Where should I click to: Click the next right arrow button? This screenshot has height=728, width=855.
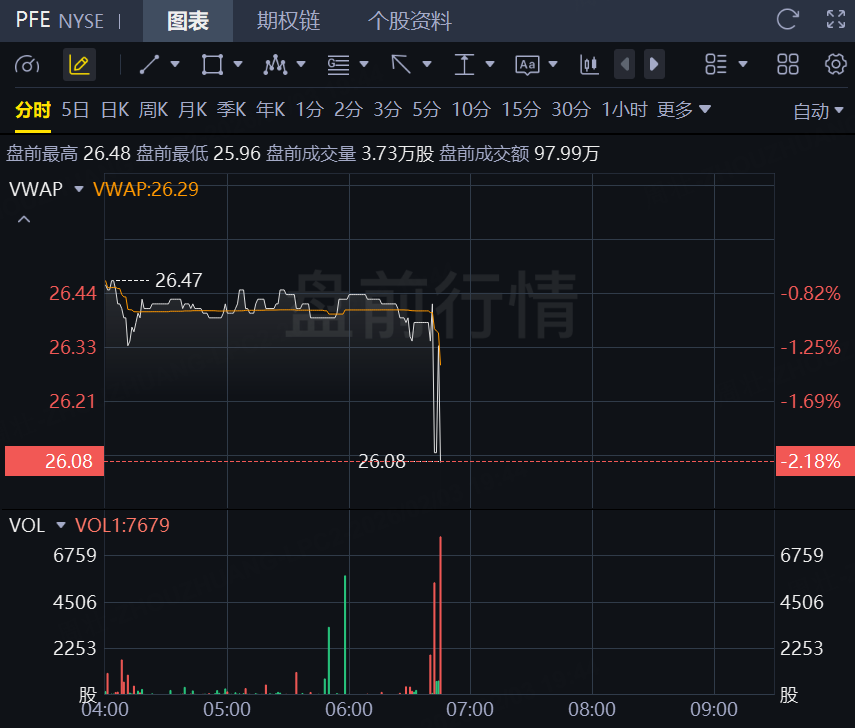click(654, 64)
